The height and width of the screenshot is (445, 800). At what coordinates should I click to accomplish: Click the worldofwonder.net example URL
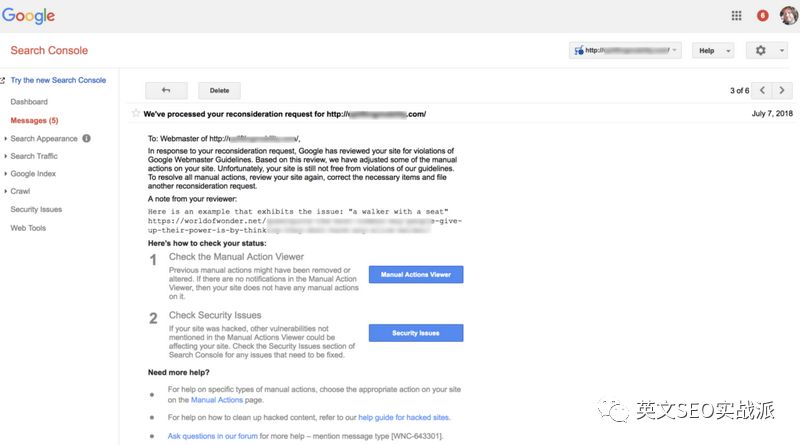pyautogui.click(x=305, y=226)
